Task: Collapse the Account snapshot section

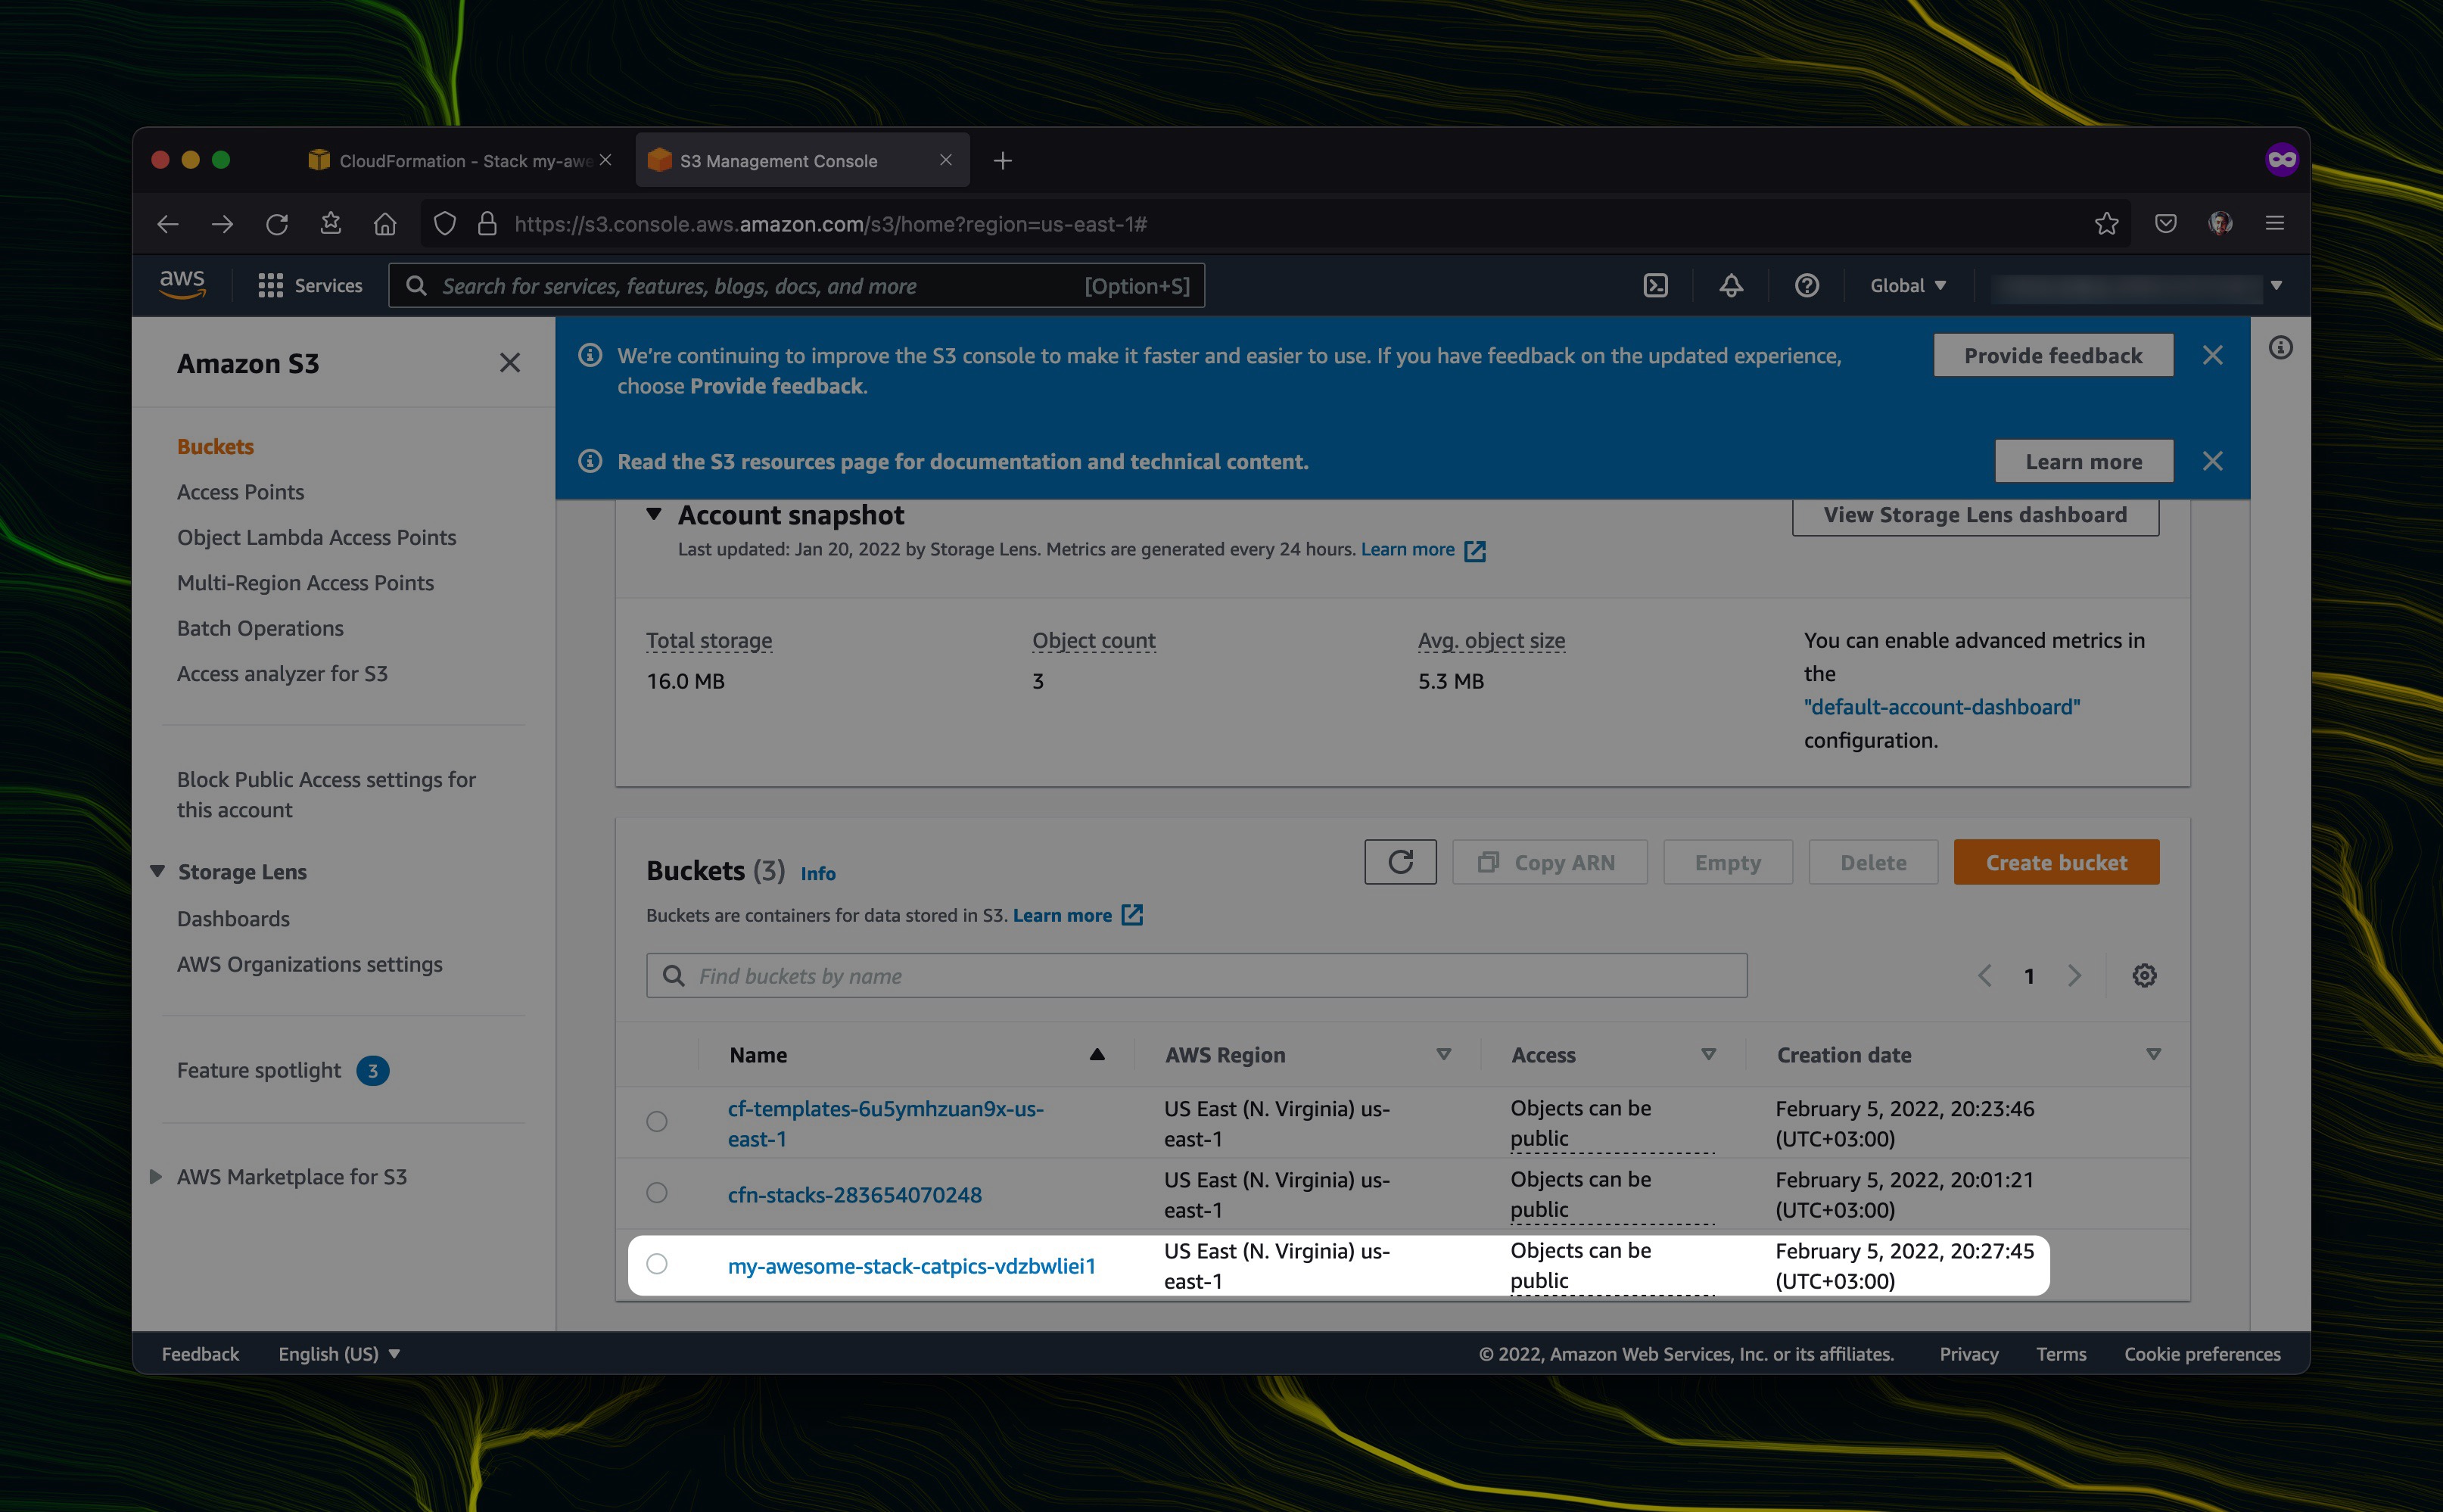Action: (x=654, y=514)
